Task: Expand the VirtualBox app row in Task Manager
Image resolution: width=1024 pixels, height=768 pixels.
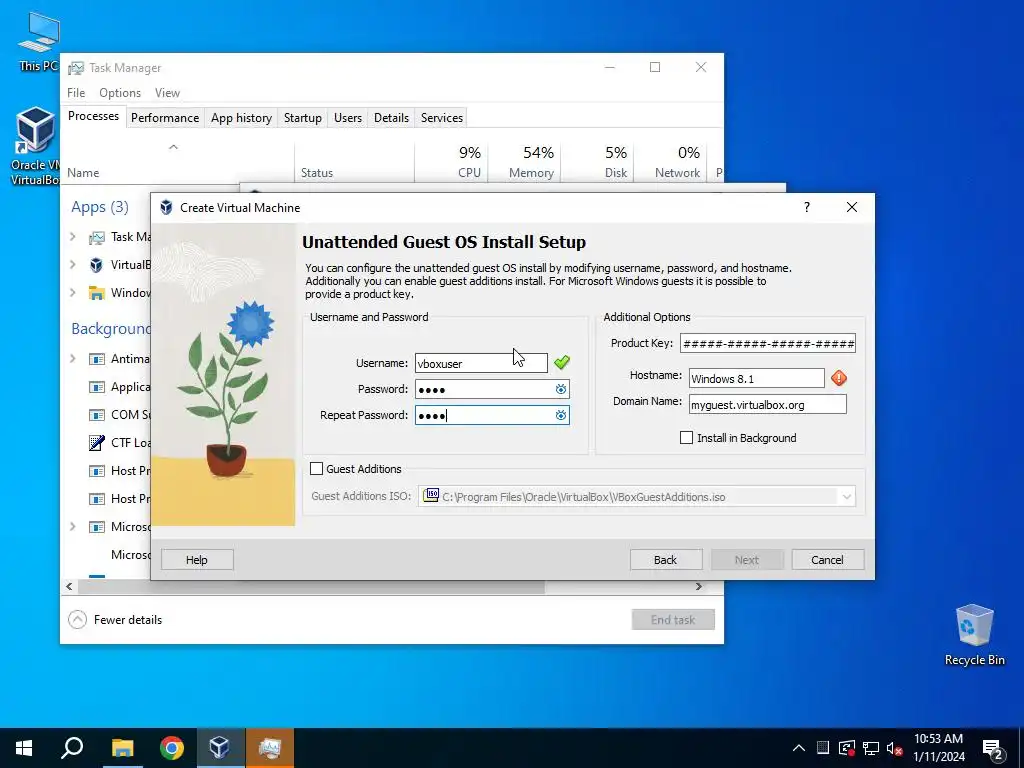Action: 72,264
